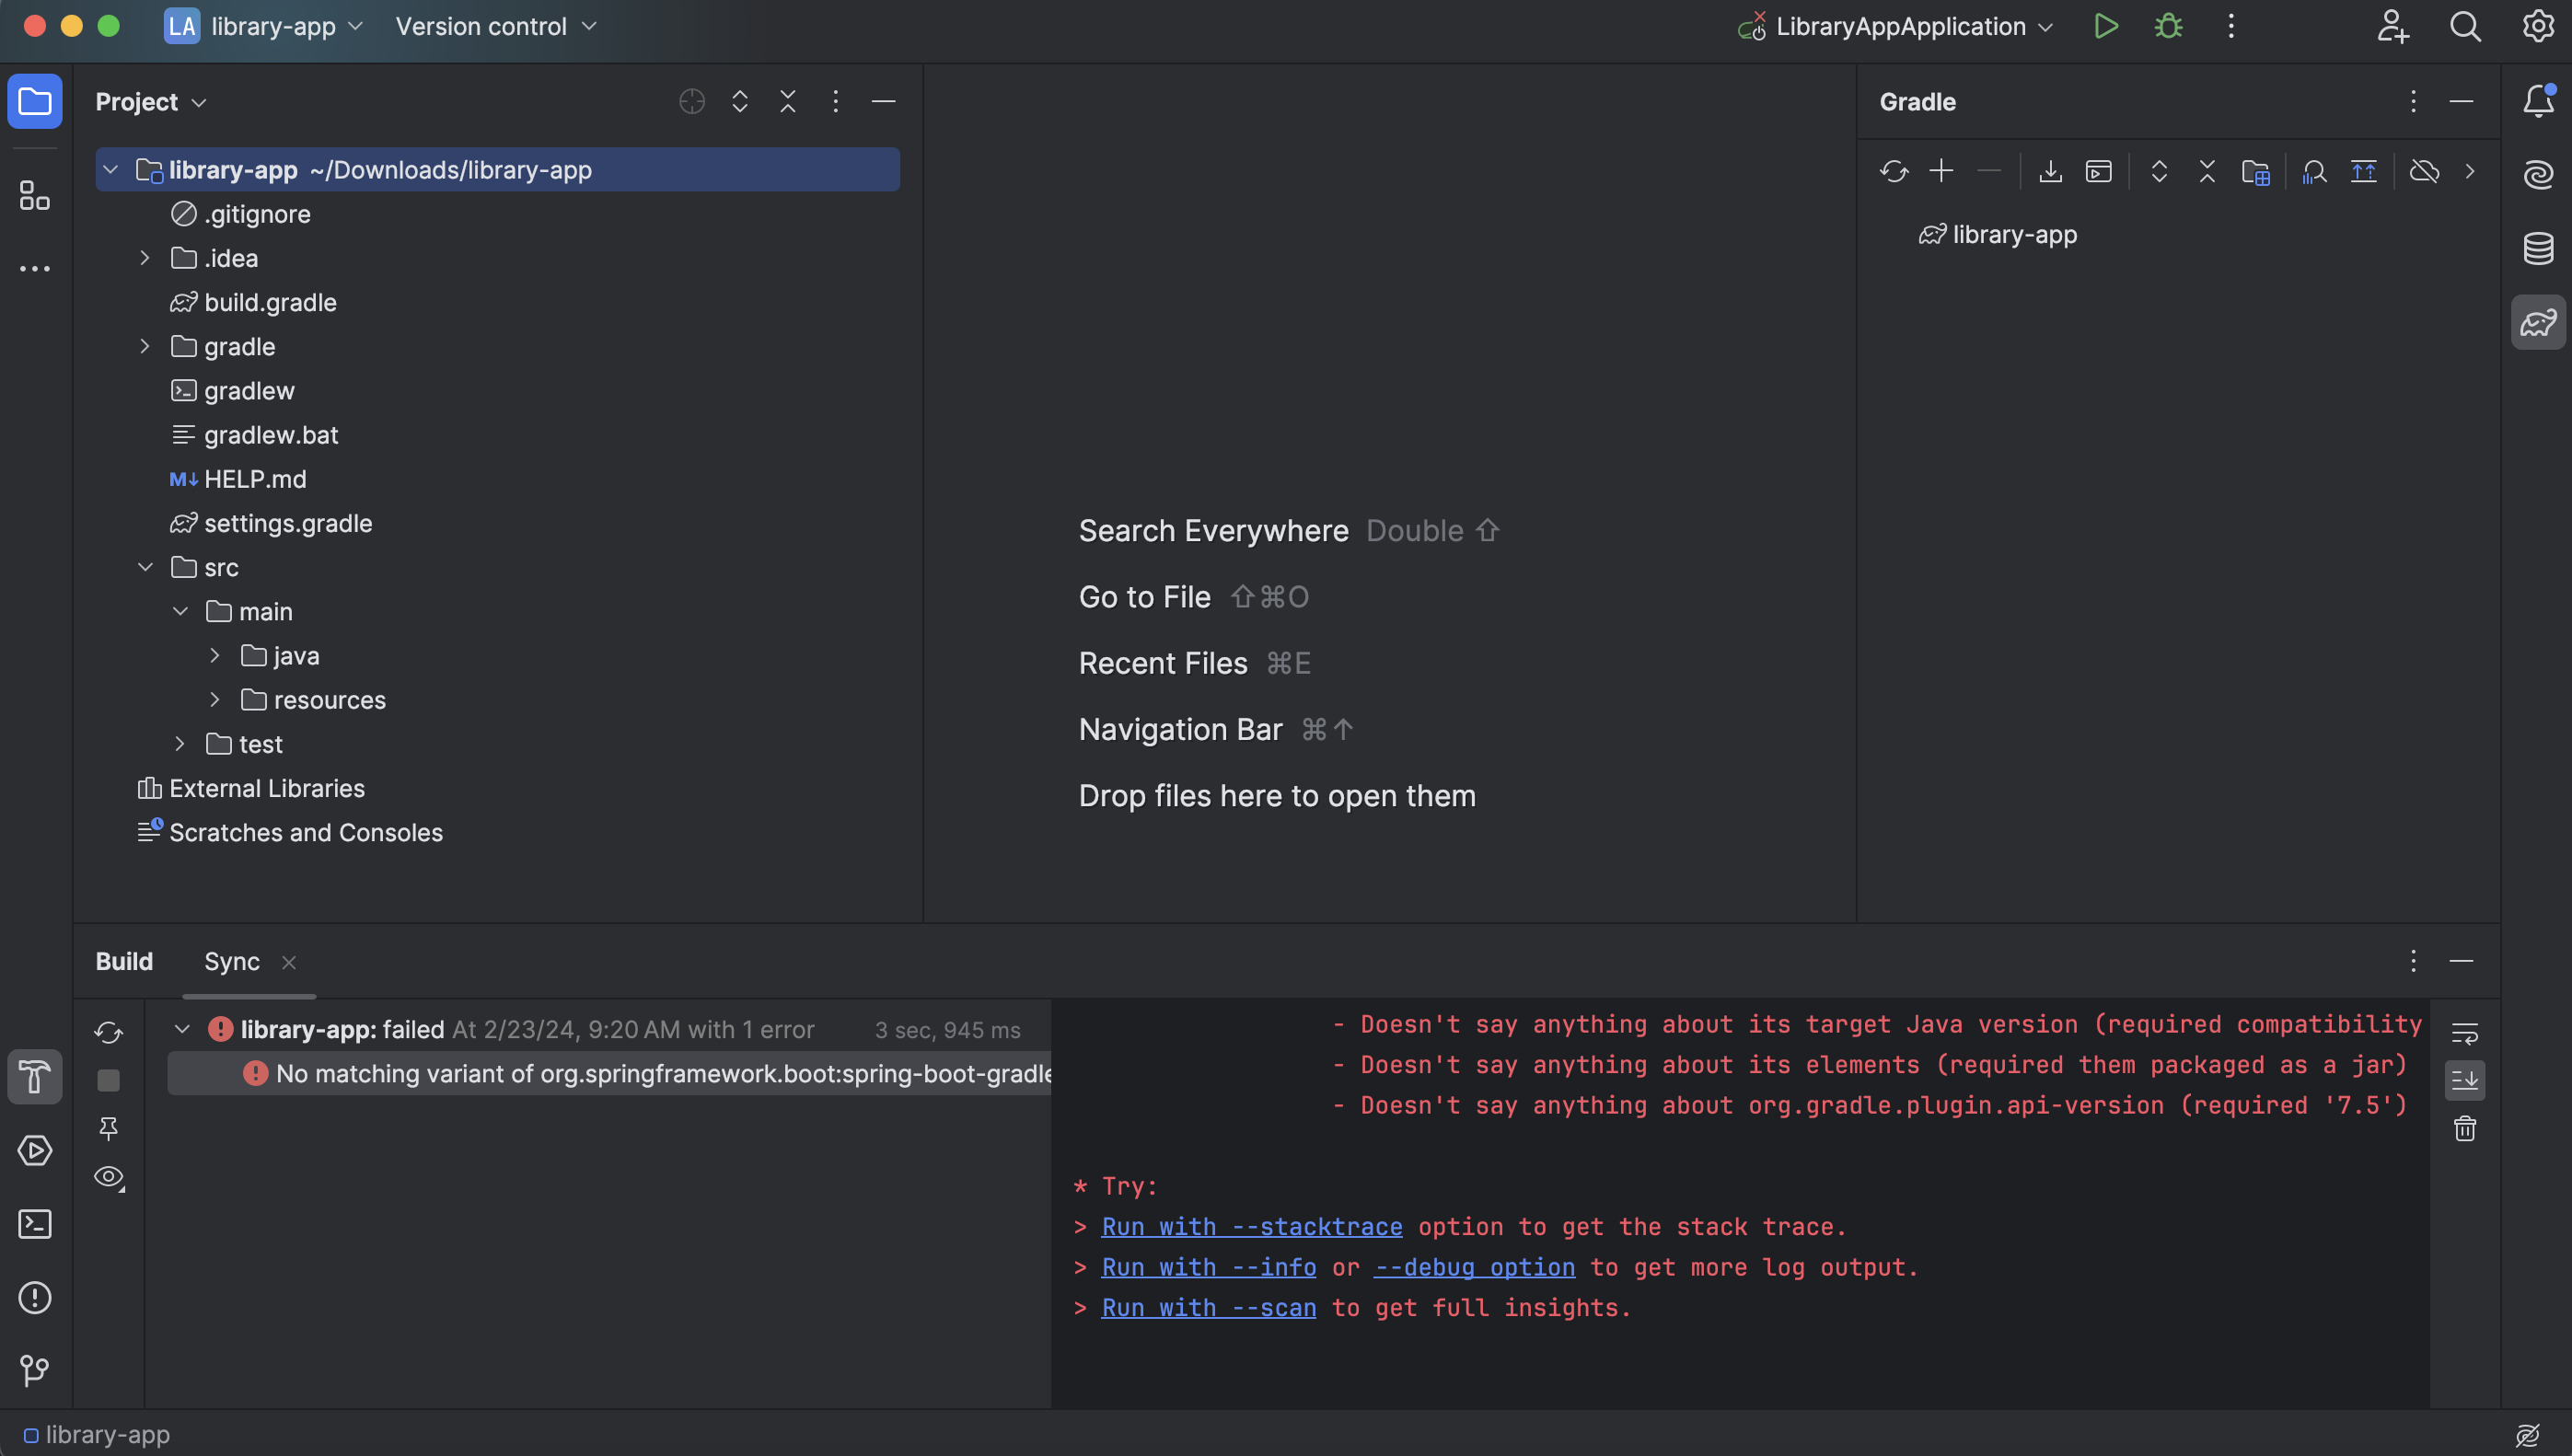Expand the test folder
Screen dimensions: 2572x1456
180,744
